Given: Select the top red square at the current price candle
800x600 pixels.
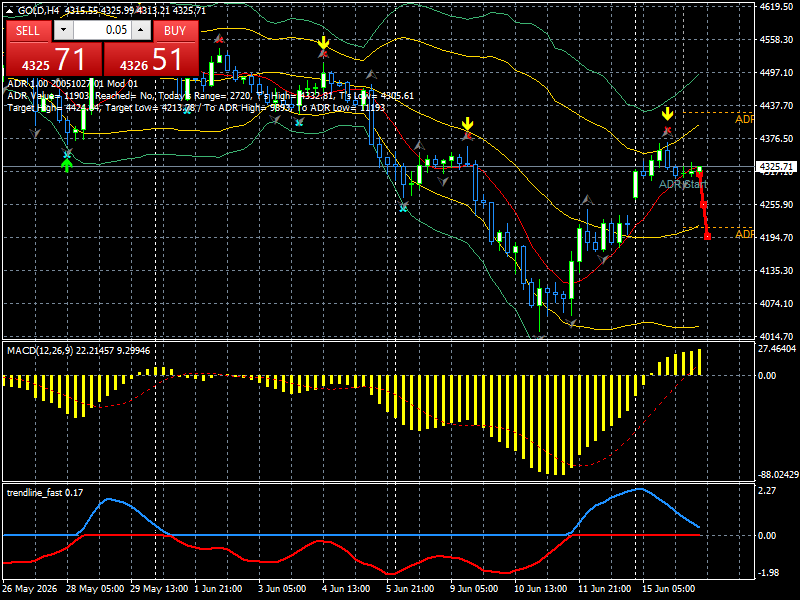Looking at the screenshot, I should click(699, 172).
